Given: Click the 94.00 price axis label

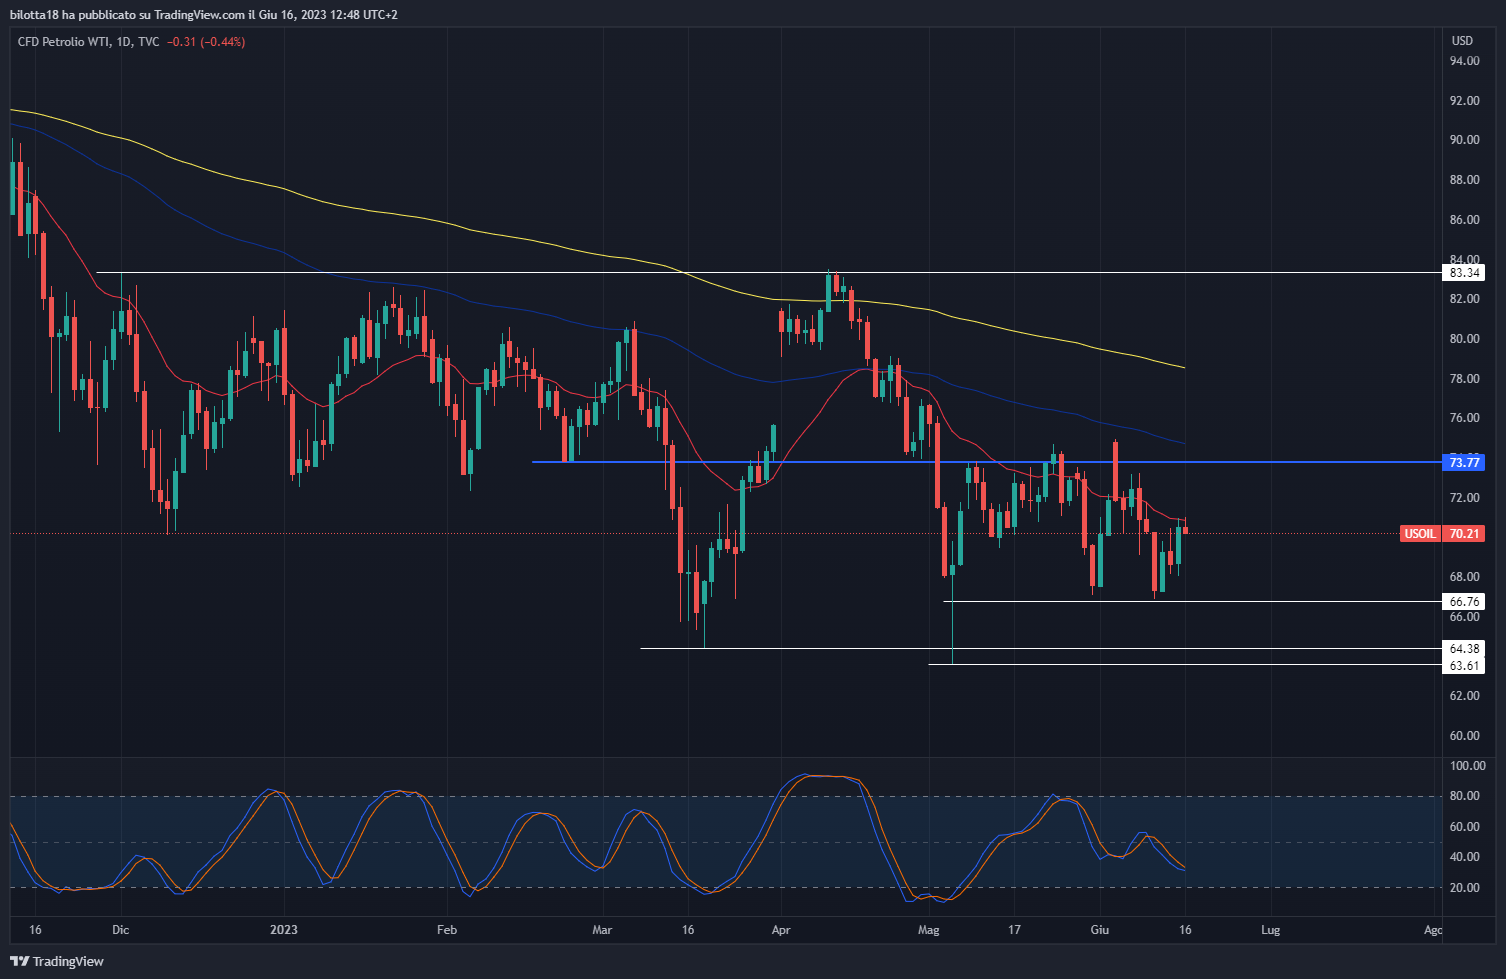Looking at the screenshot, I should click(x=1465, y=61).
